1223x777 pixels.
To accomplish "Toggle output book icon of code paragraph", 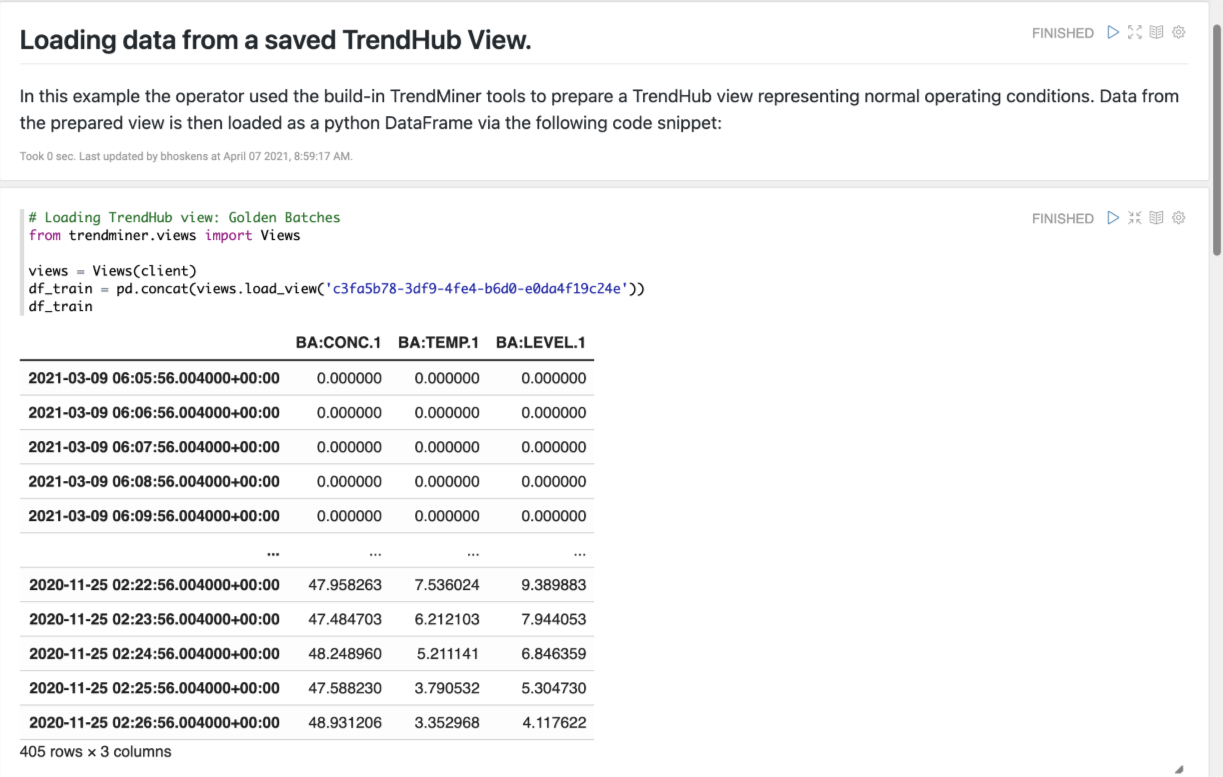I will point(1156,218).
